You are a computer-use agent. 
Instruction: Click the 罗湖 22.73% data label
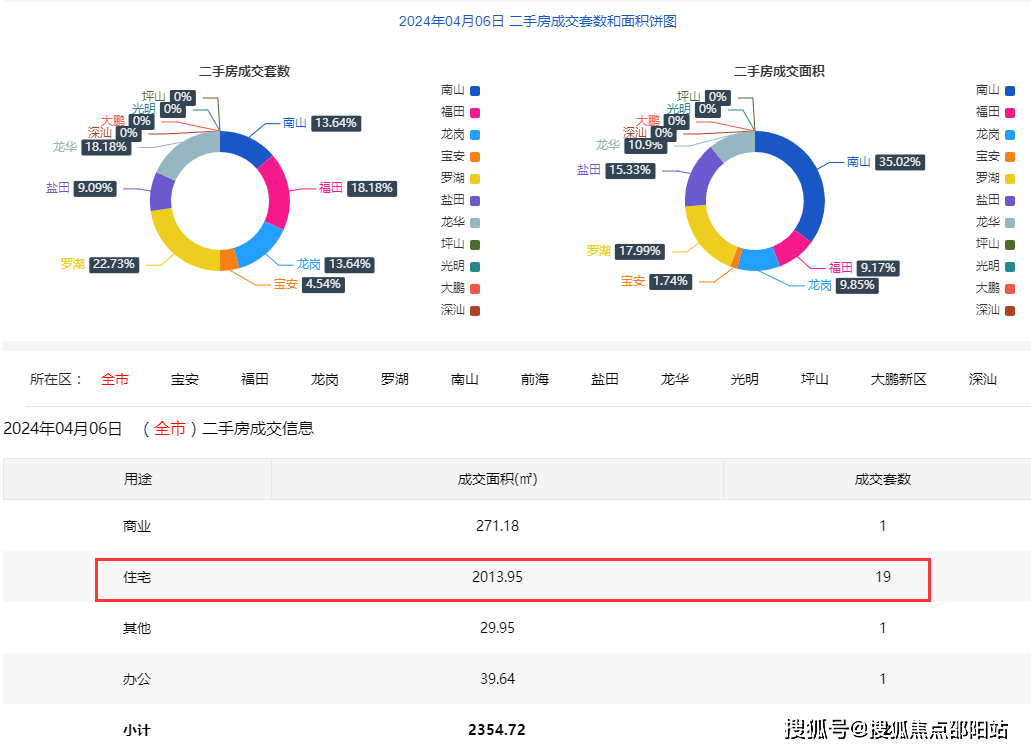click(99, 264)
